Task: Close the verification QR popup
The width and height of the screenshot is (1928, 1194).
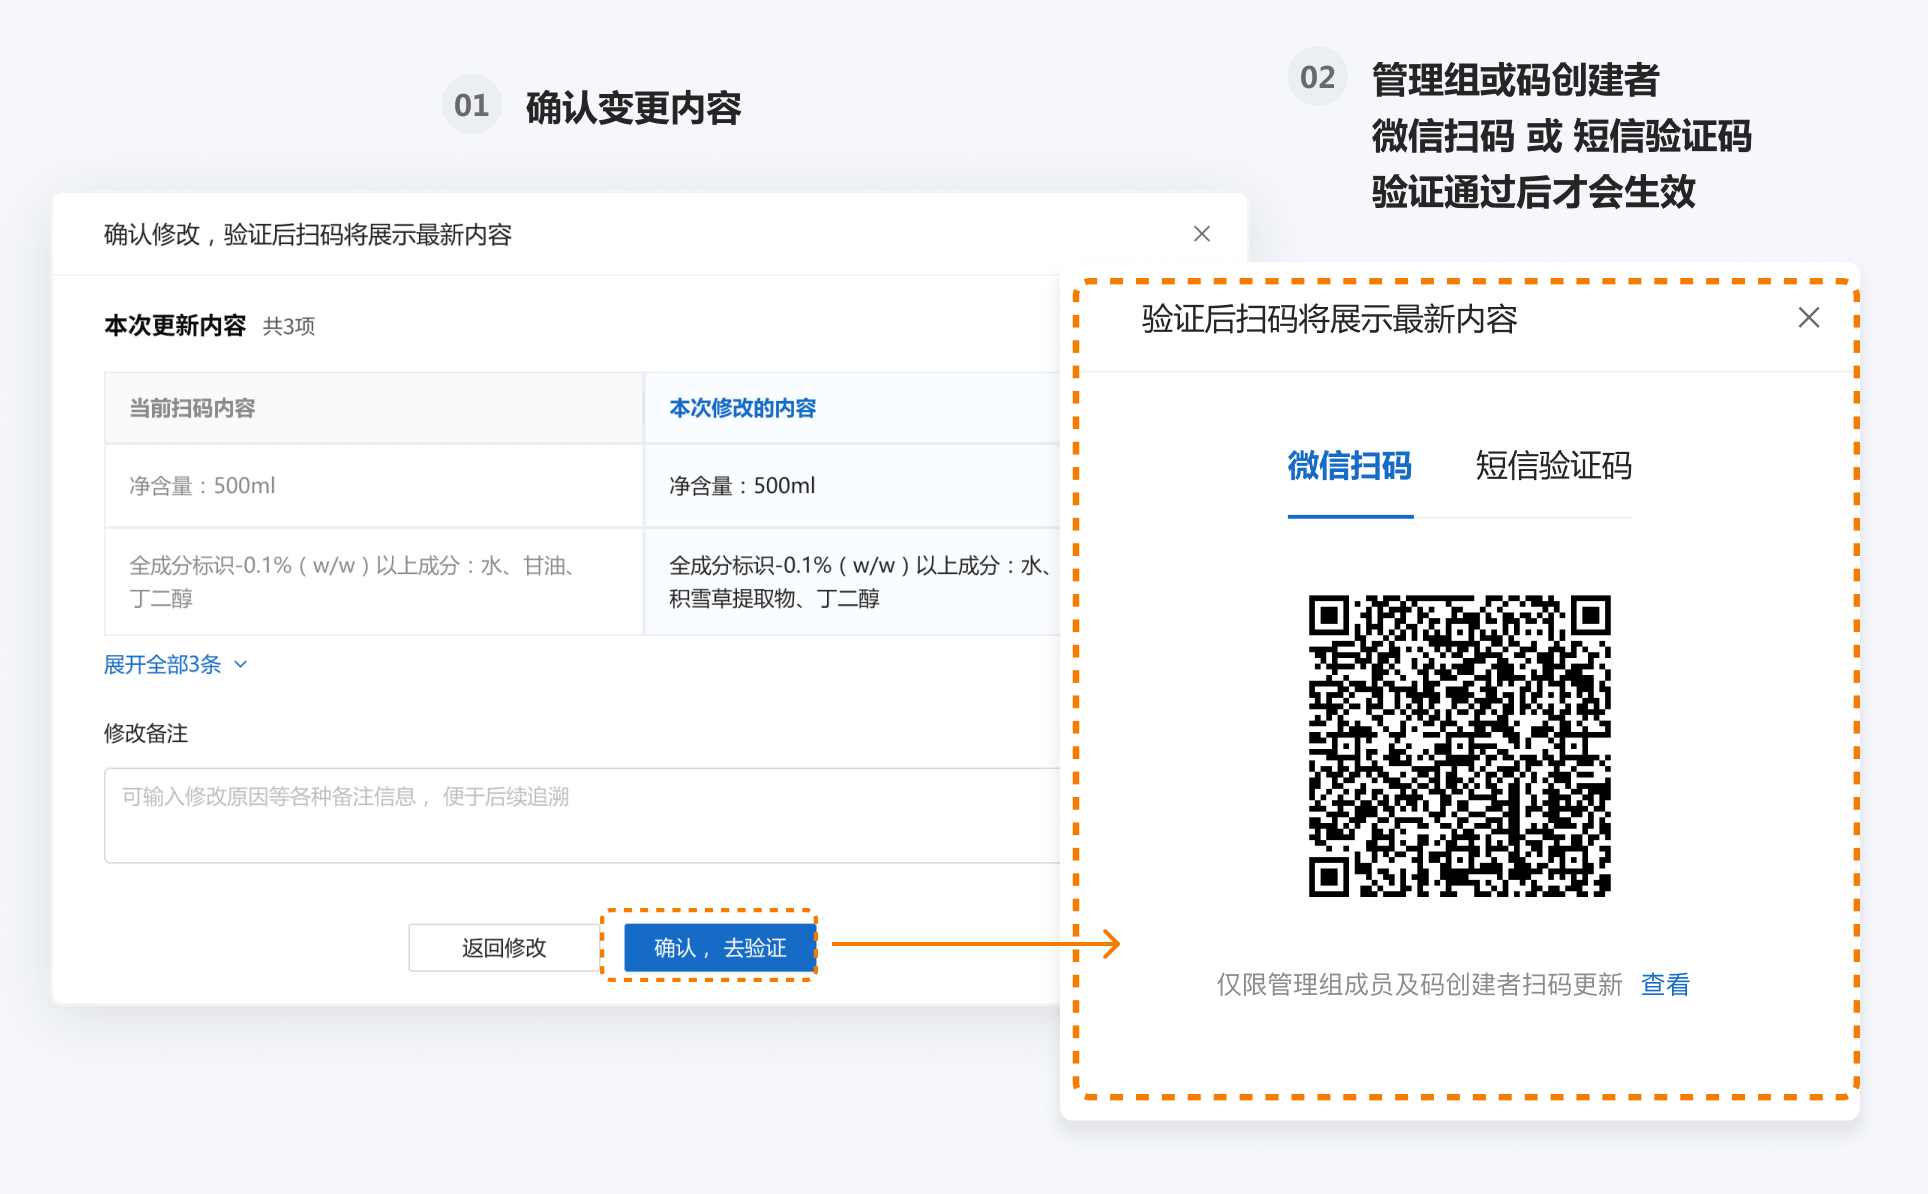Action: [1808, 318]
